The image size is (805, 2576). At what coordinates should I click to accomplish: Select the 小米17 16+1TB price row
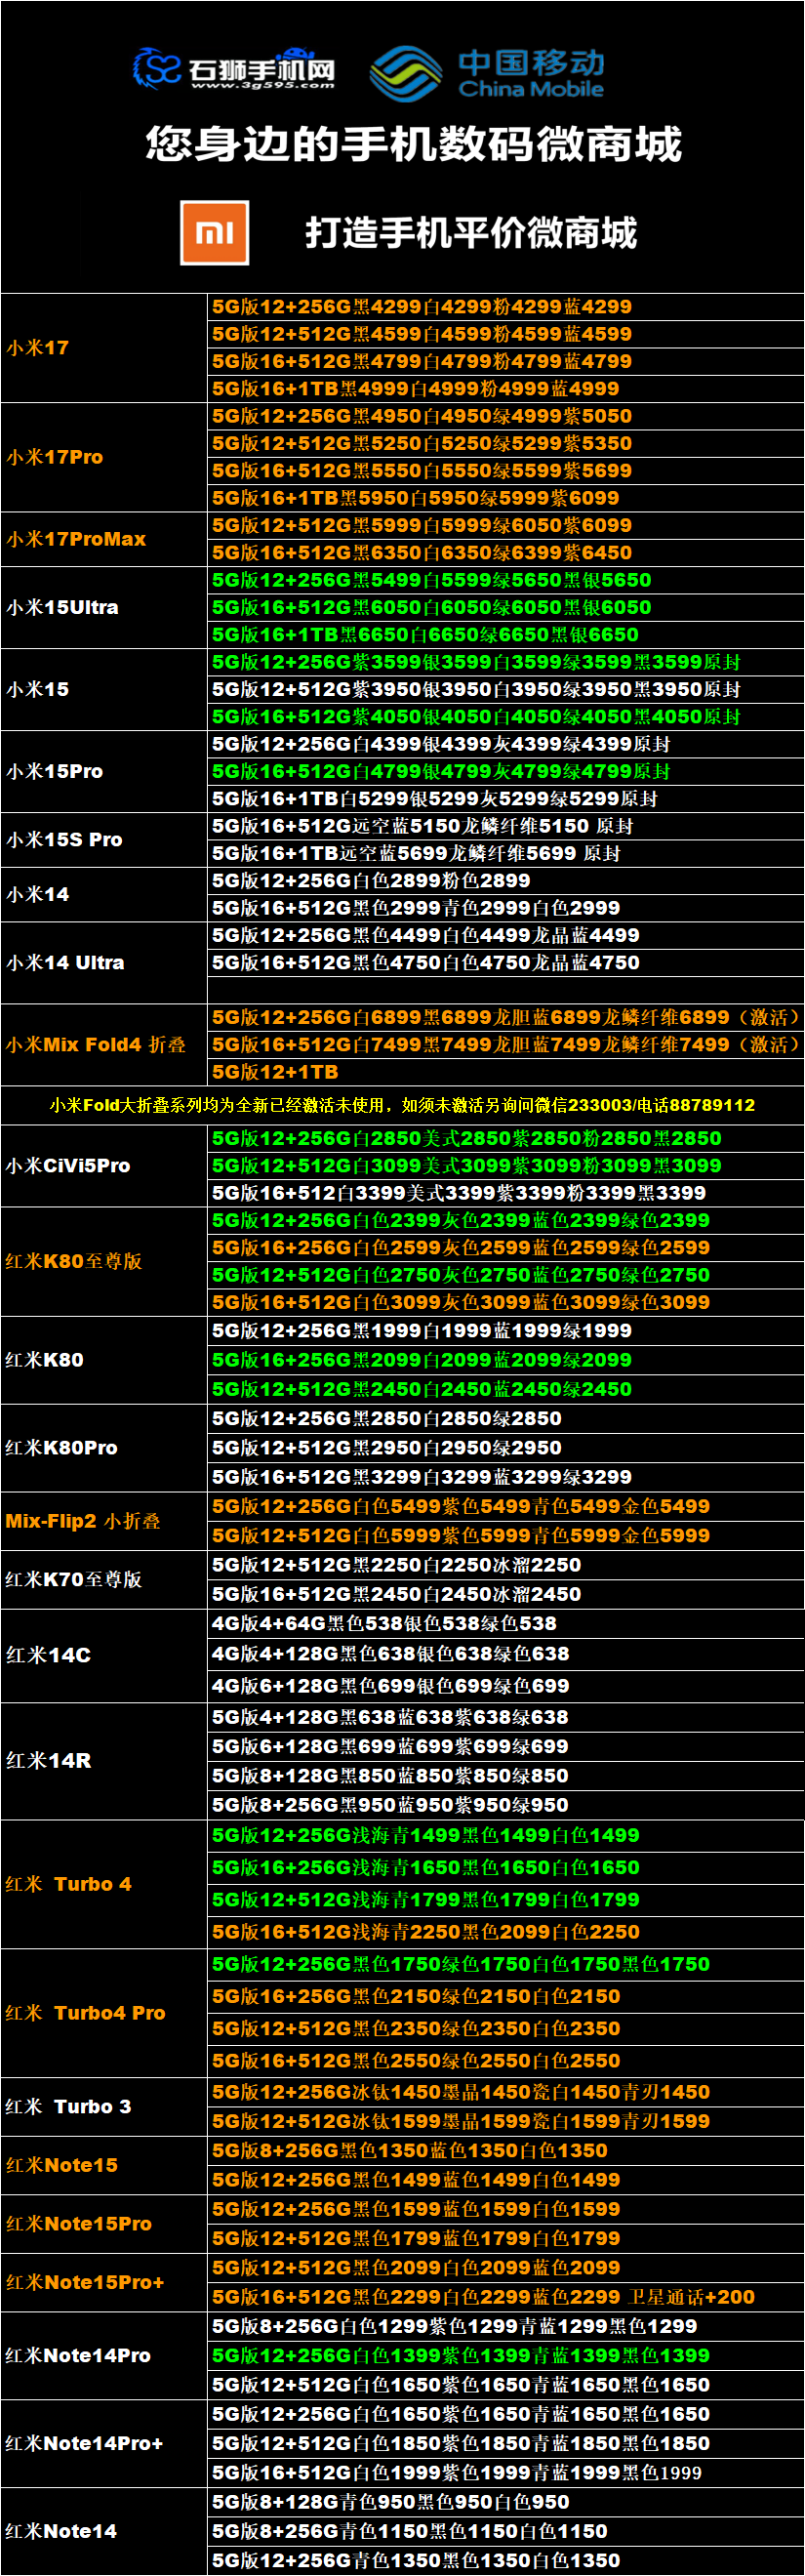coord(415,389)
